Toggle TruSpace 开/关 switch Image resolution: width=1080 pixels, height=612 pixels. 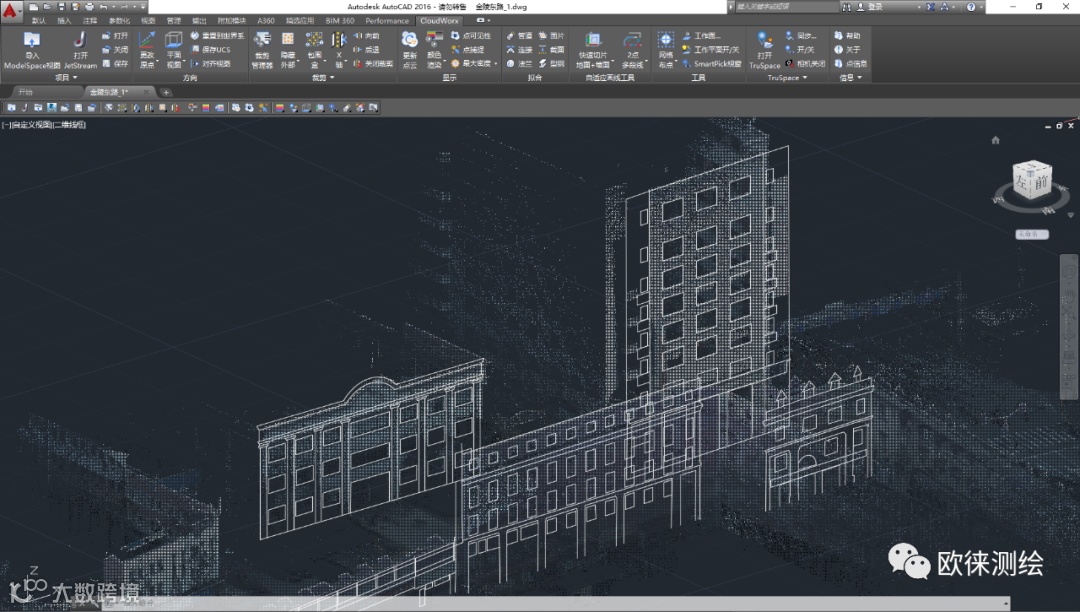coord(799,49)
